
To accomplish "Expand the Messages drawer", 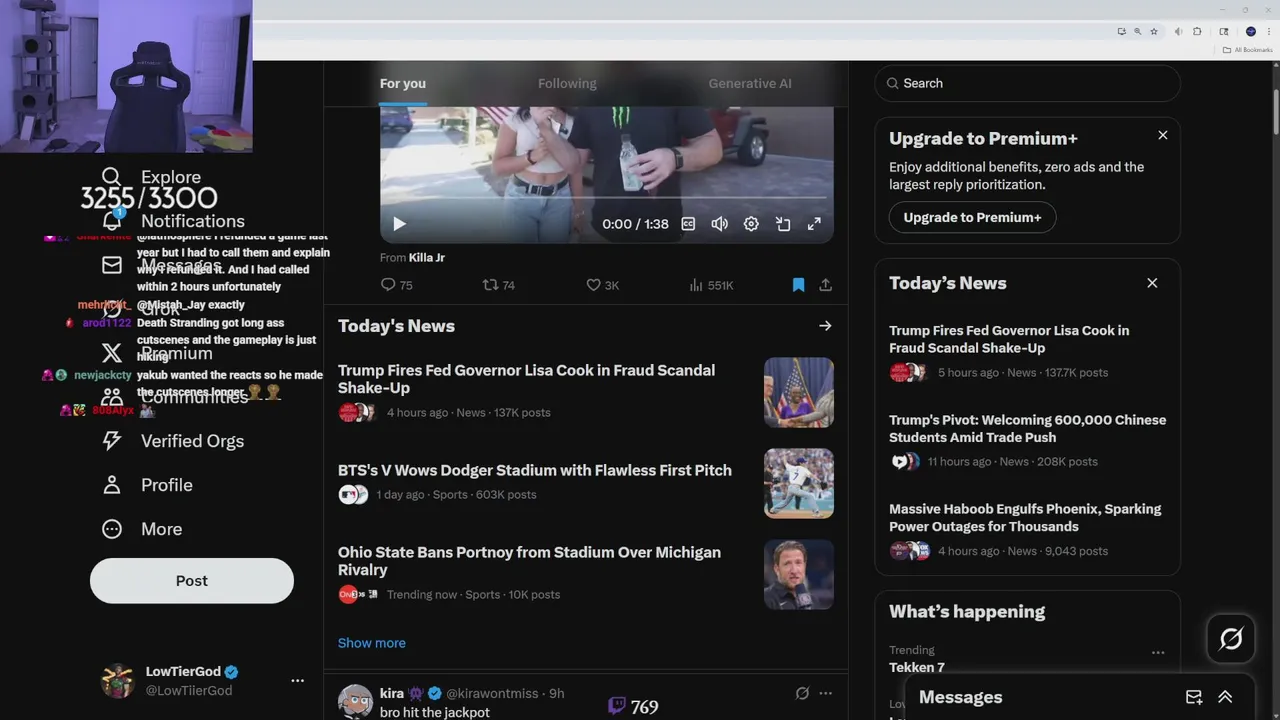I will 1225,697.
